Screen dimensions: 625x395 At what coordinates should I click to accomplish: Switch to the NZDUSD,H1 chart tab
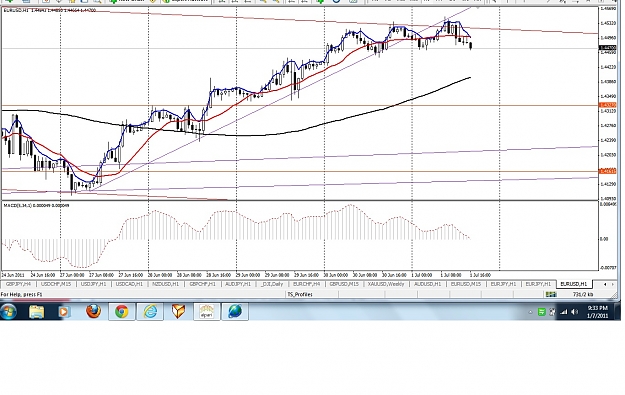click(165, 284)
